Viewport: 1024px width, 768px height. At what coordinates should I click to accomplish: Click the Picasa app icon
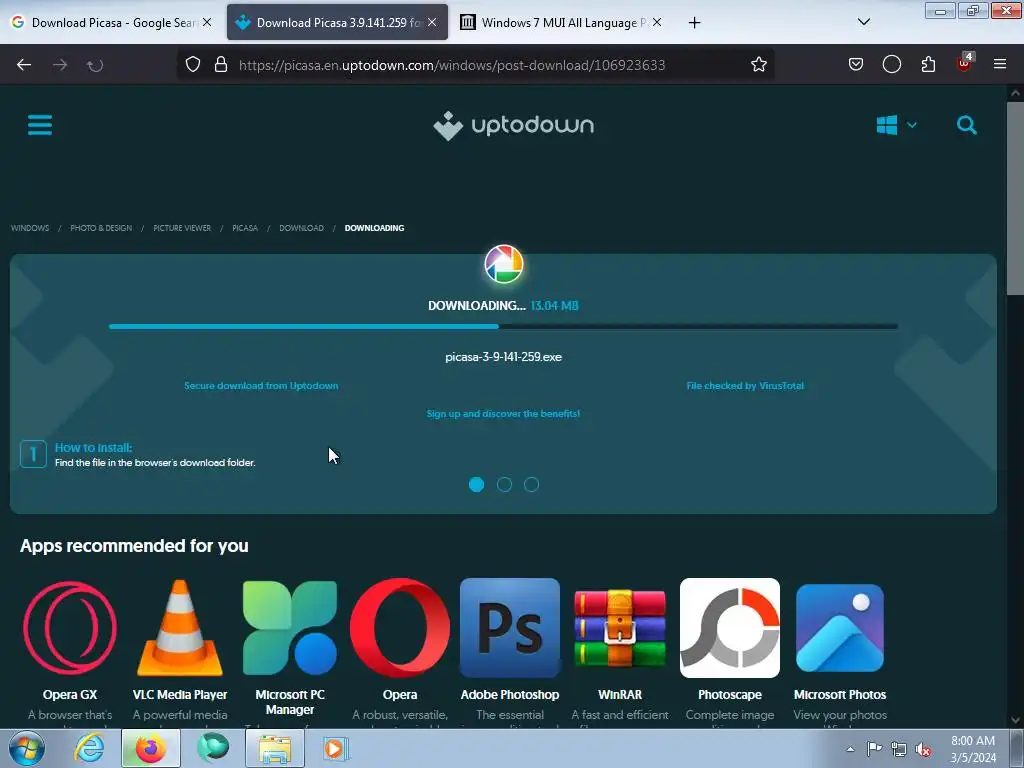click(504, 264)
